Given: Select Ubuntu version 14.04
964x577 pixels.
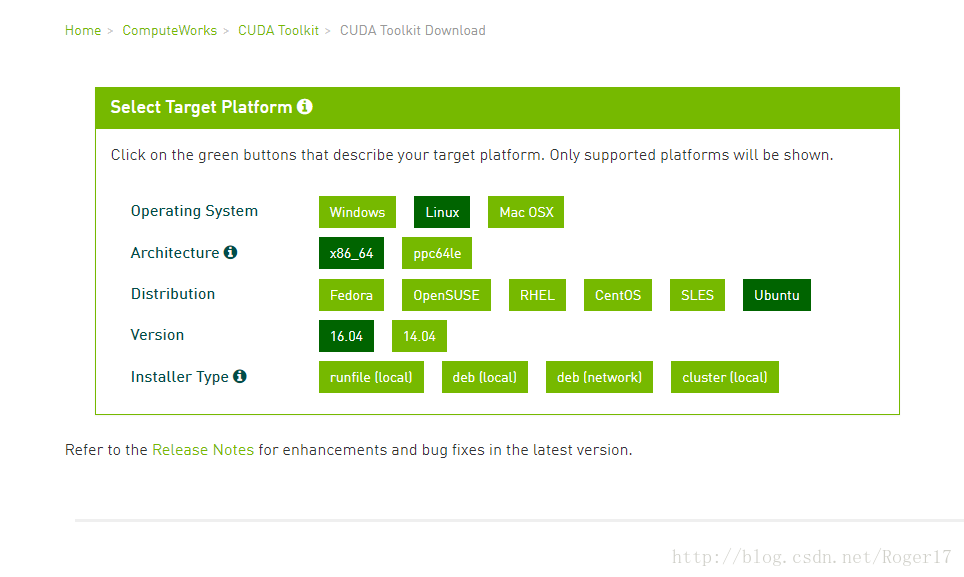Looking at the screenshot, I should 419,336.
